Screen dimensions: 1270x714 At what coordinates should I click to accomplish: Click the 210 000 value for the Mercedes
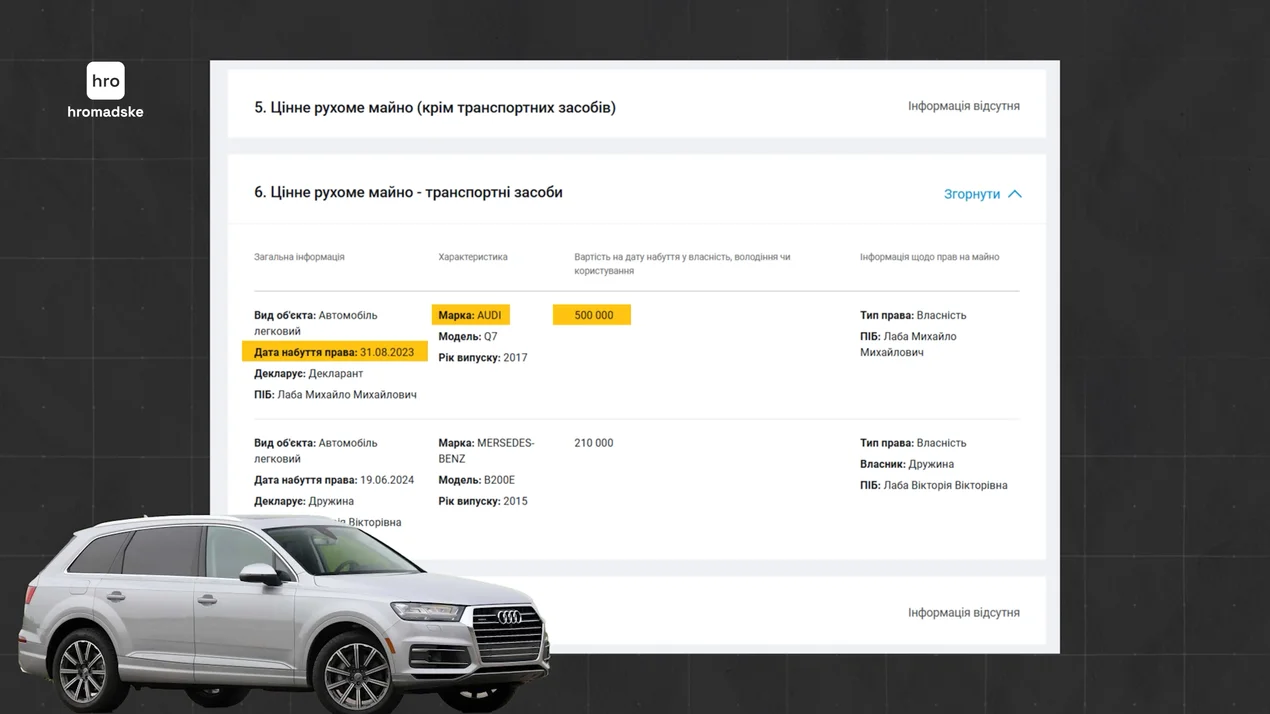click(593, 443)
